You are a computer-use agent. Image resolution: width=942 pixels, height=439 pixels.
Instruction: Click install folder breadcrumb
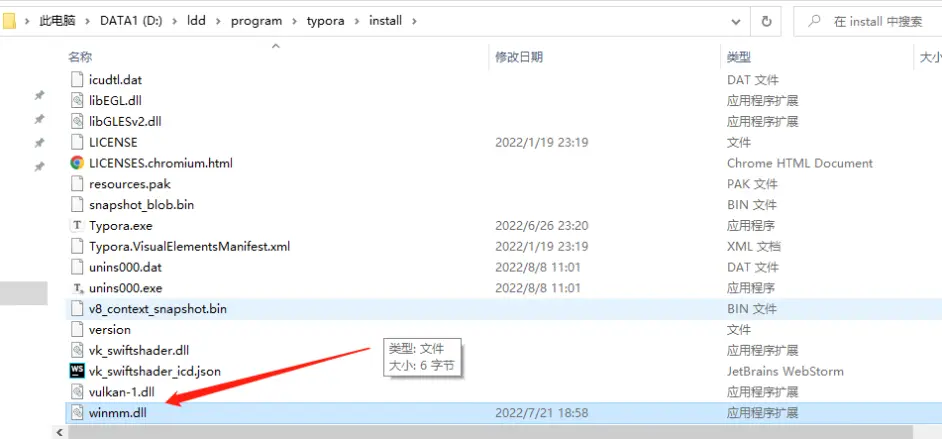[x=386, y=21]
